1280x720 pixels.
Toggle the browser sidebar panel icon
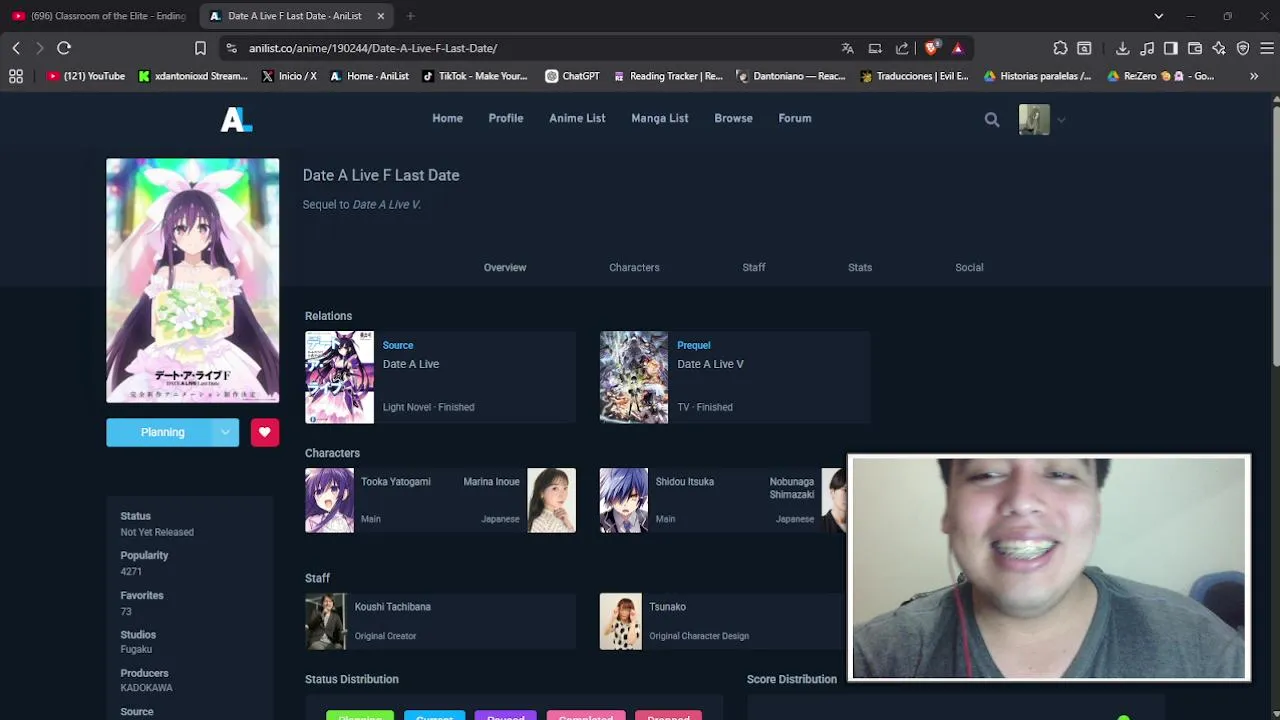(1171, 48)
